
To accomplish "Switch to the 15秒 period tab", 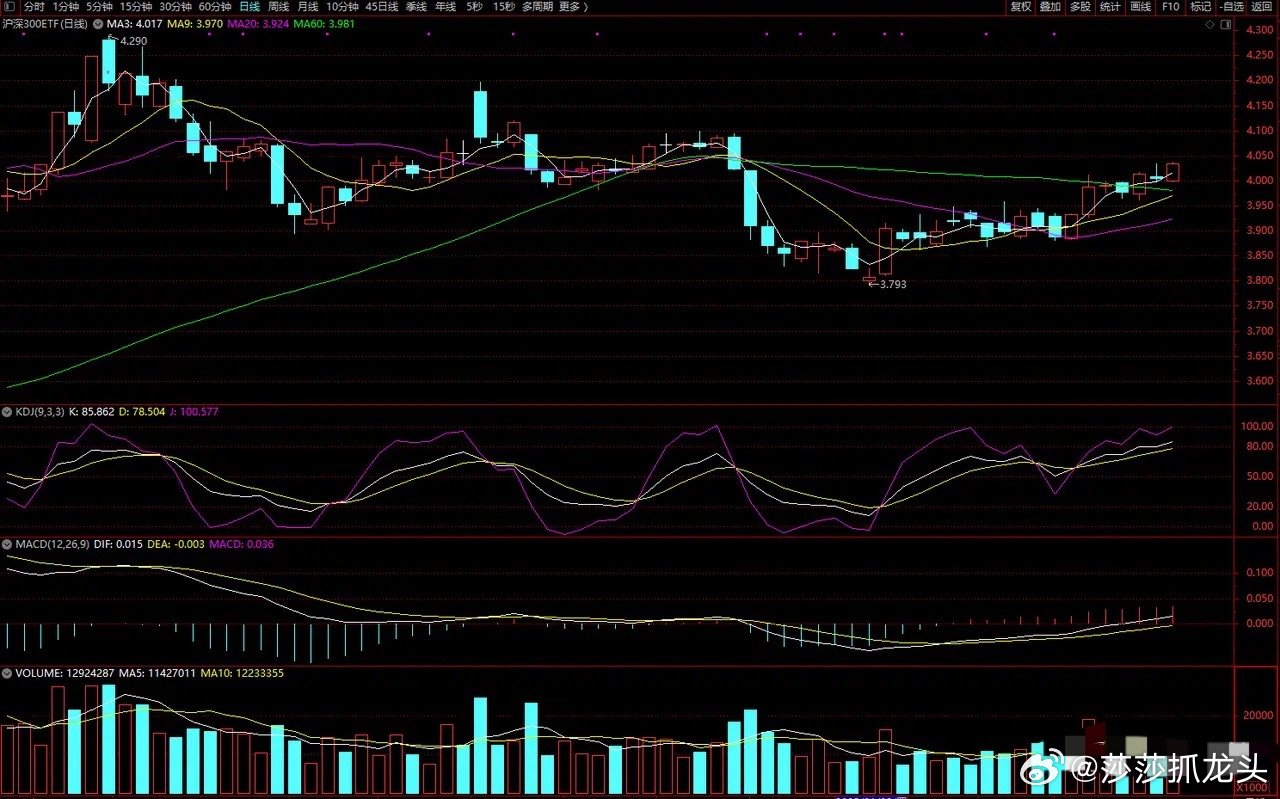I will [x=503, y=6].
